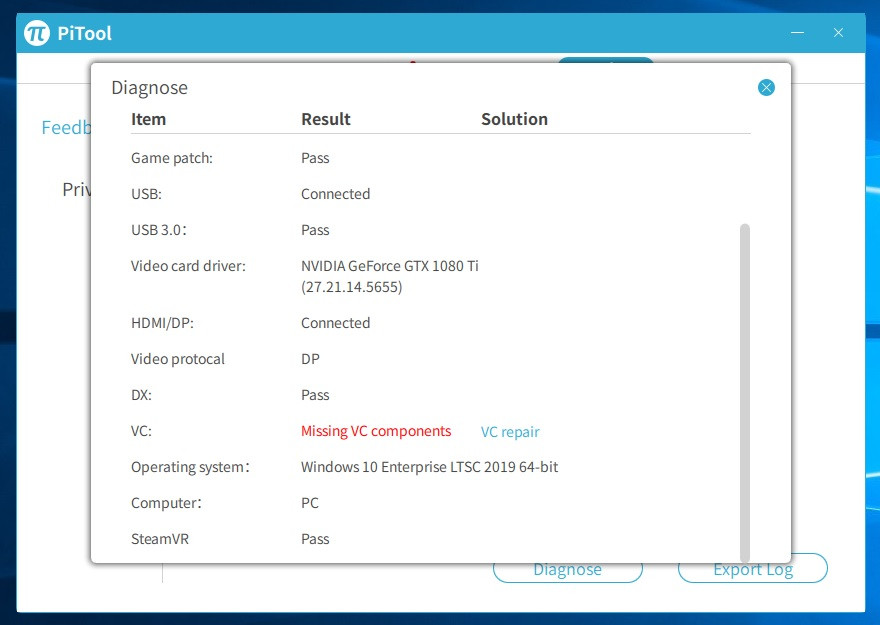
Task: Click the Diagnose list vertical scrollbar
Action: [x=745, y=393]
